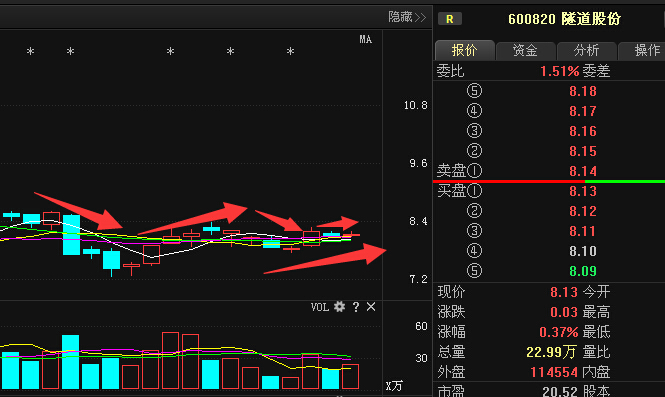Screen dimensions: 665x397
Task: Open the 操作 tab
Action: [x=642, y=50]
